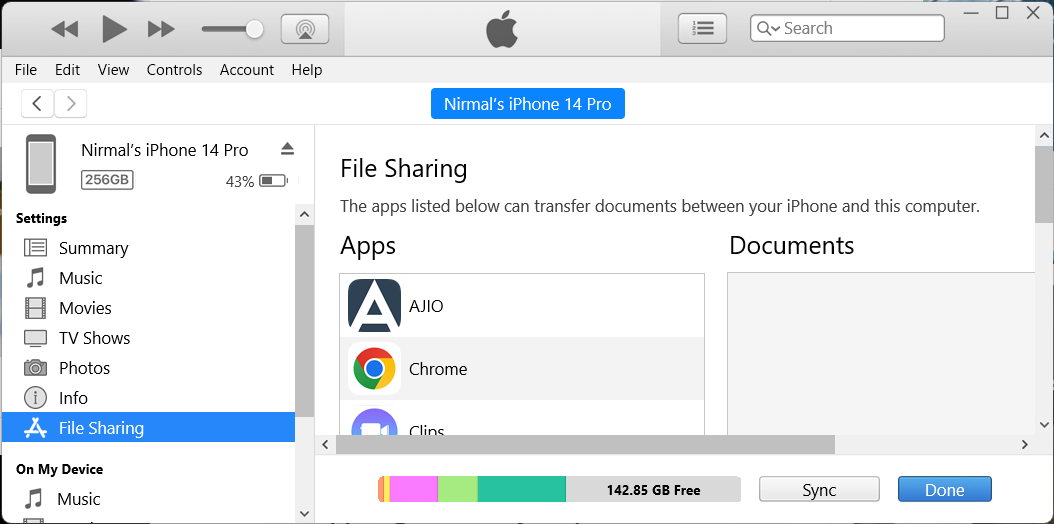This screenshot has width=1054, height=524.
Task: Click the horizontal scrollbar thumb
Action: pyautogui.click(x=585, y=445)
